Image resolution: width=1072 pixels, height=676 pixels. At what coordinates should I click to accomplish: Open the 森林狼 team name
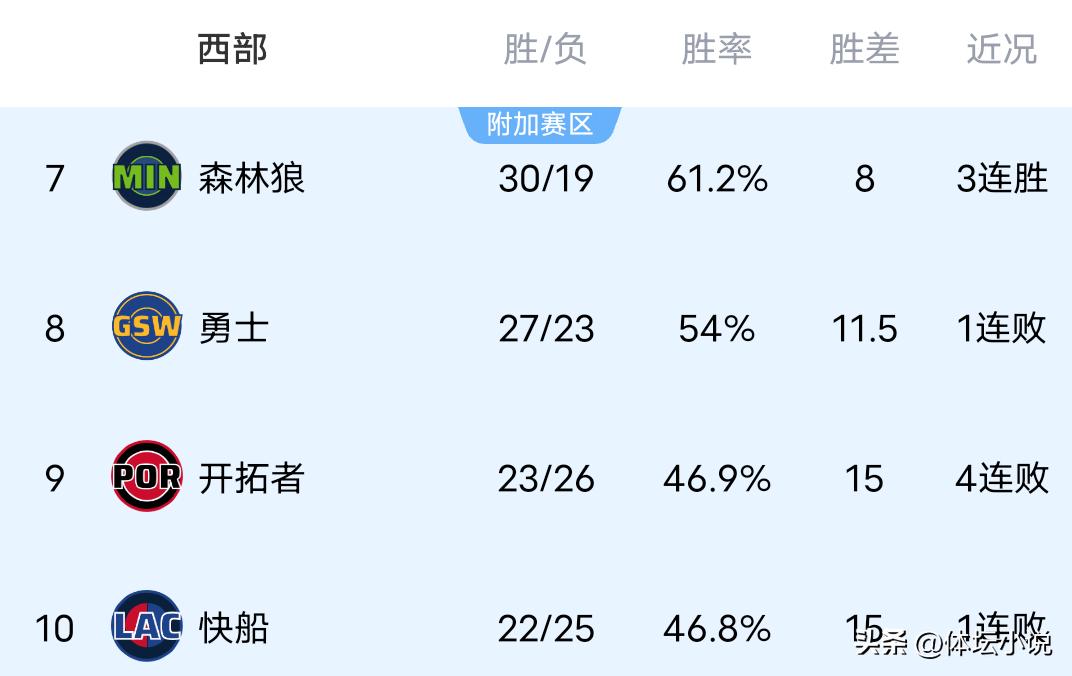(x=251, y=178)
